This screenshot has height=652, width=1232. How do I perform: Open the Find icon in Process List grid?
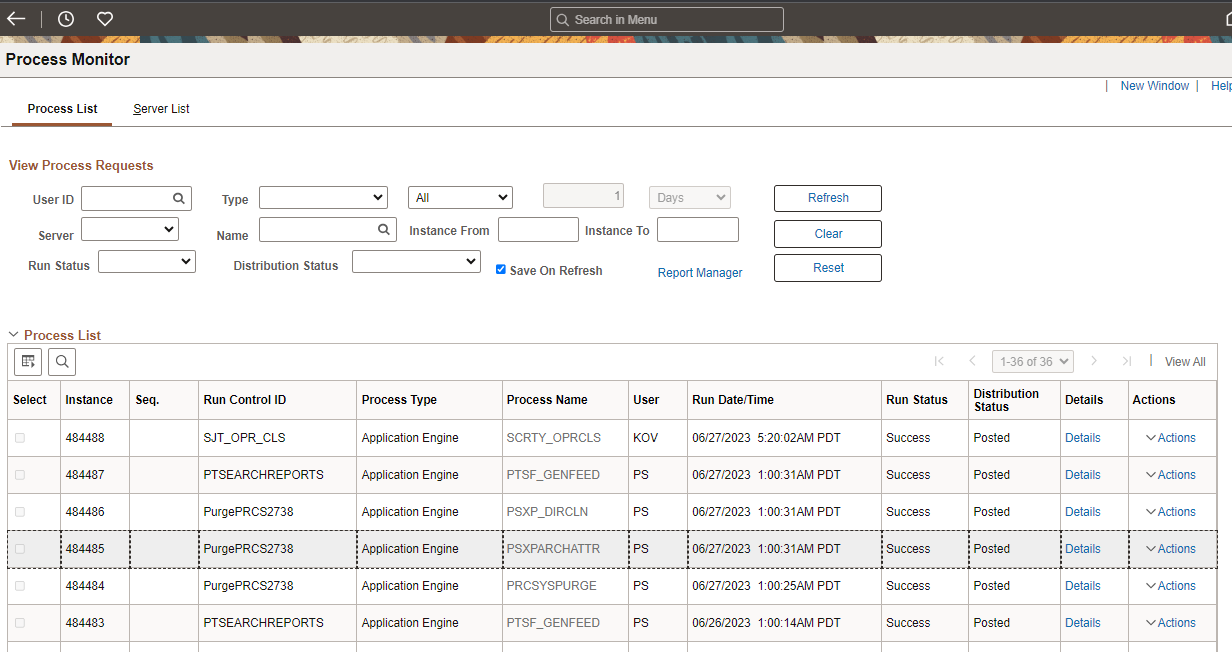click(62, 361)
